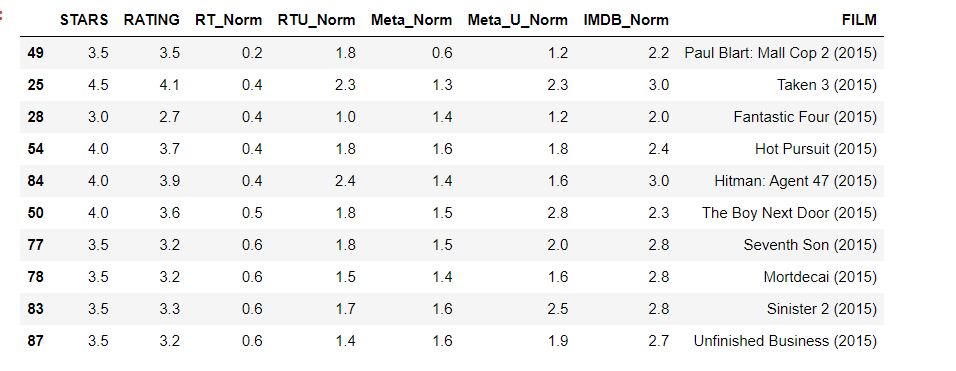Viewport: 956px width, 371px height.
Task: Select the IMDB_Norm column header
Action: point(626,20)
